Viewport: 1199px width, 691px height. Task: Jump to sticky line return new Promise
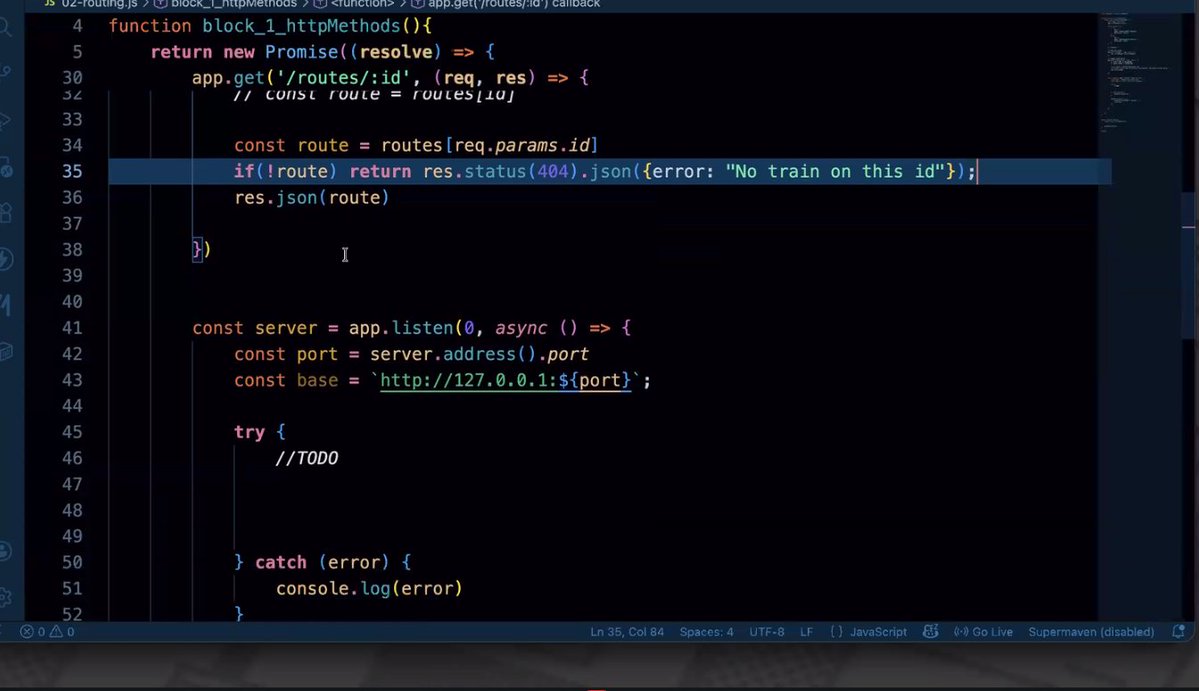click(x=323, y=52)
